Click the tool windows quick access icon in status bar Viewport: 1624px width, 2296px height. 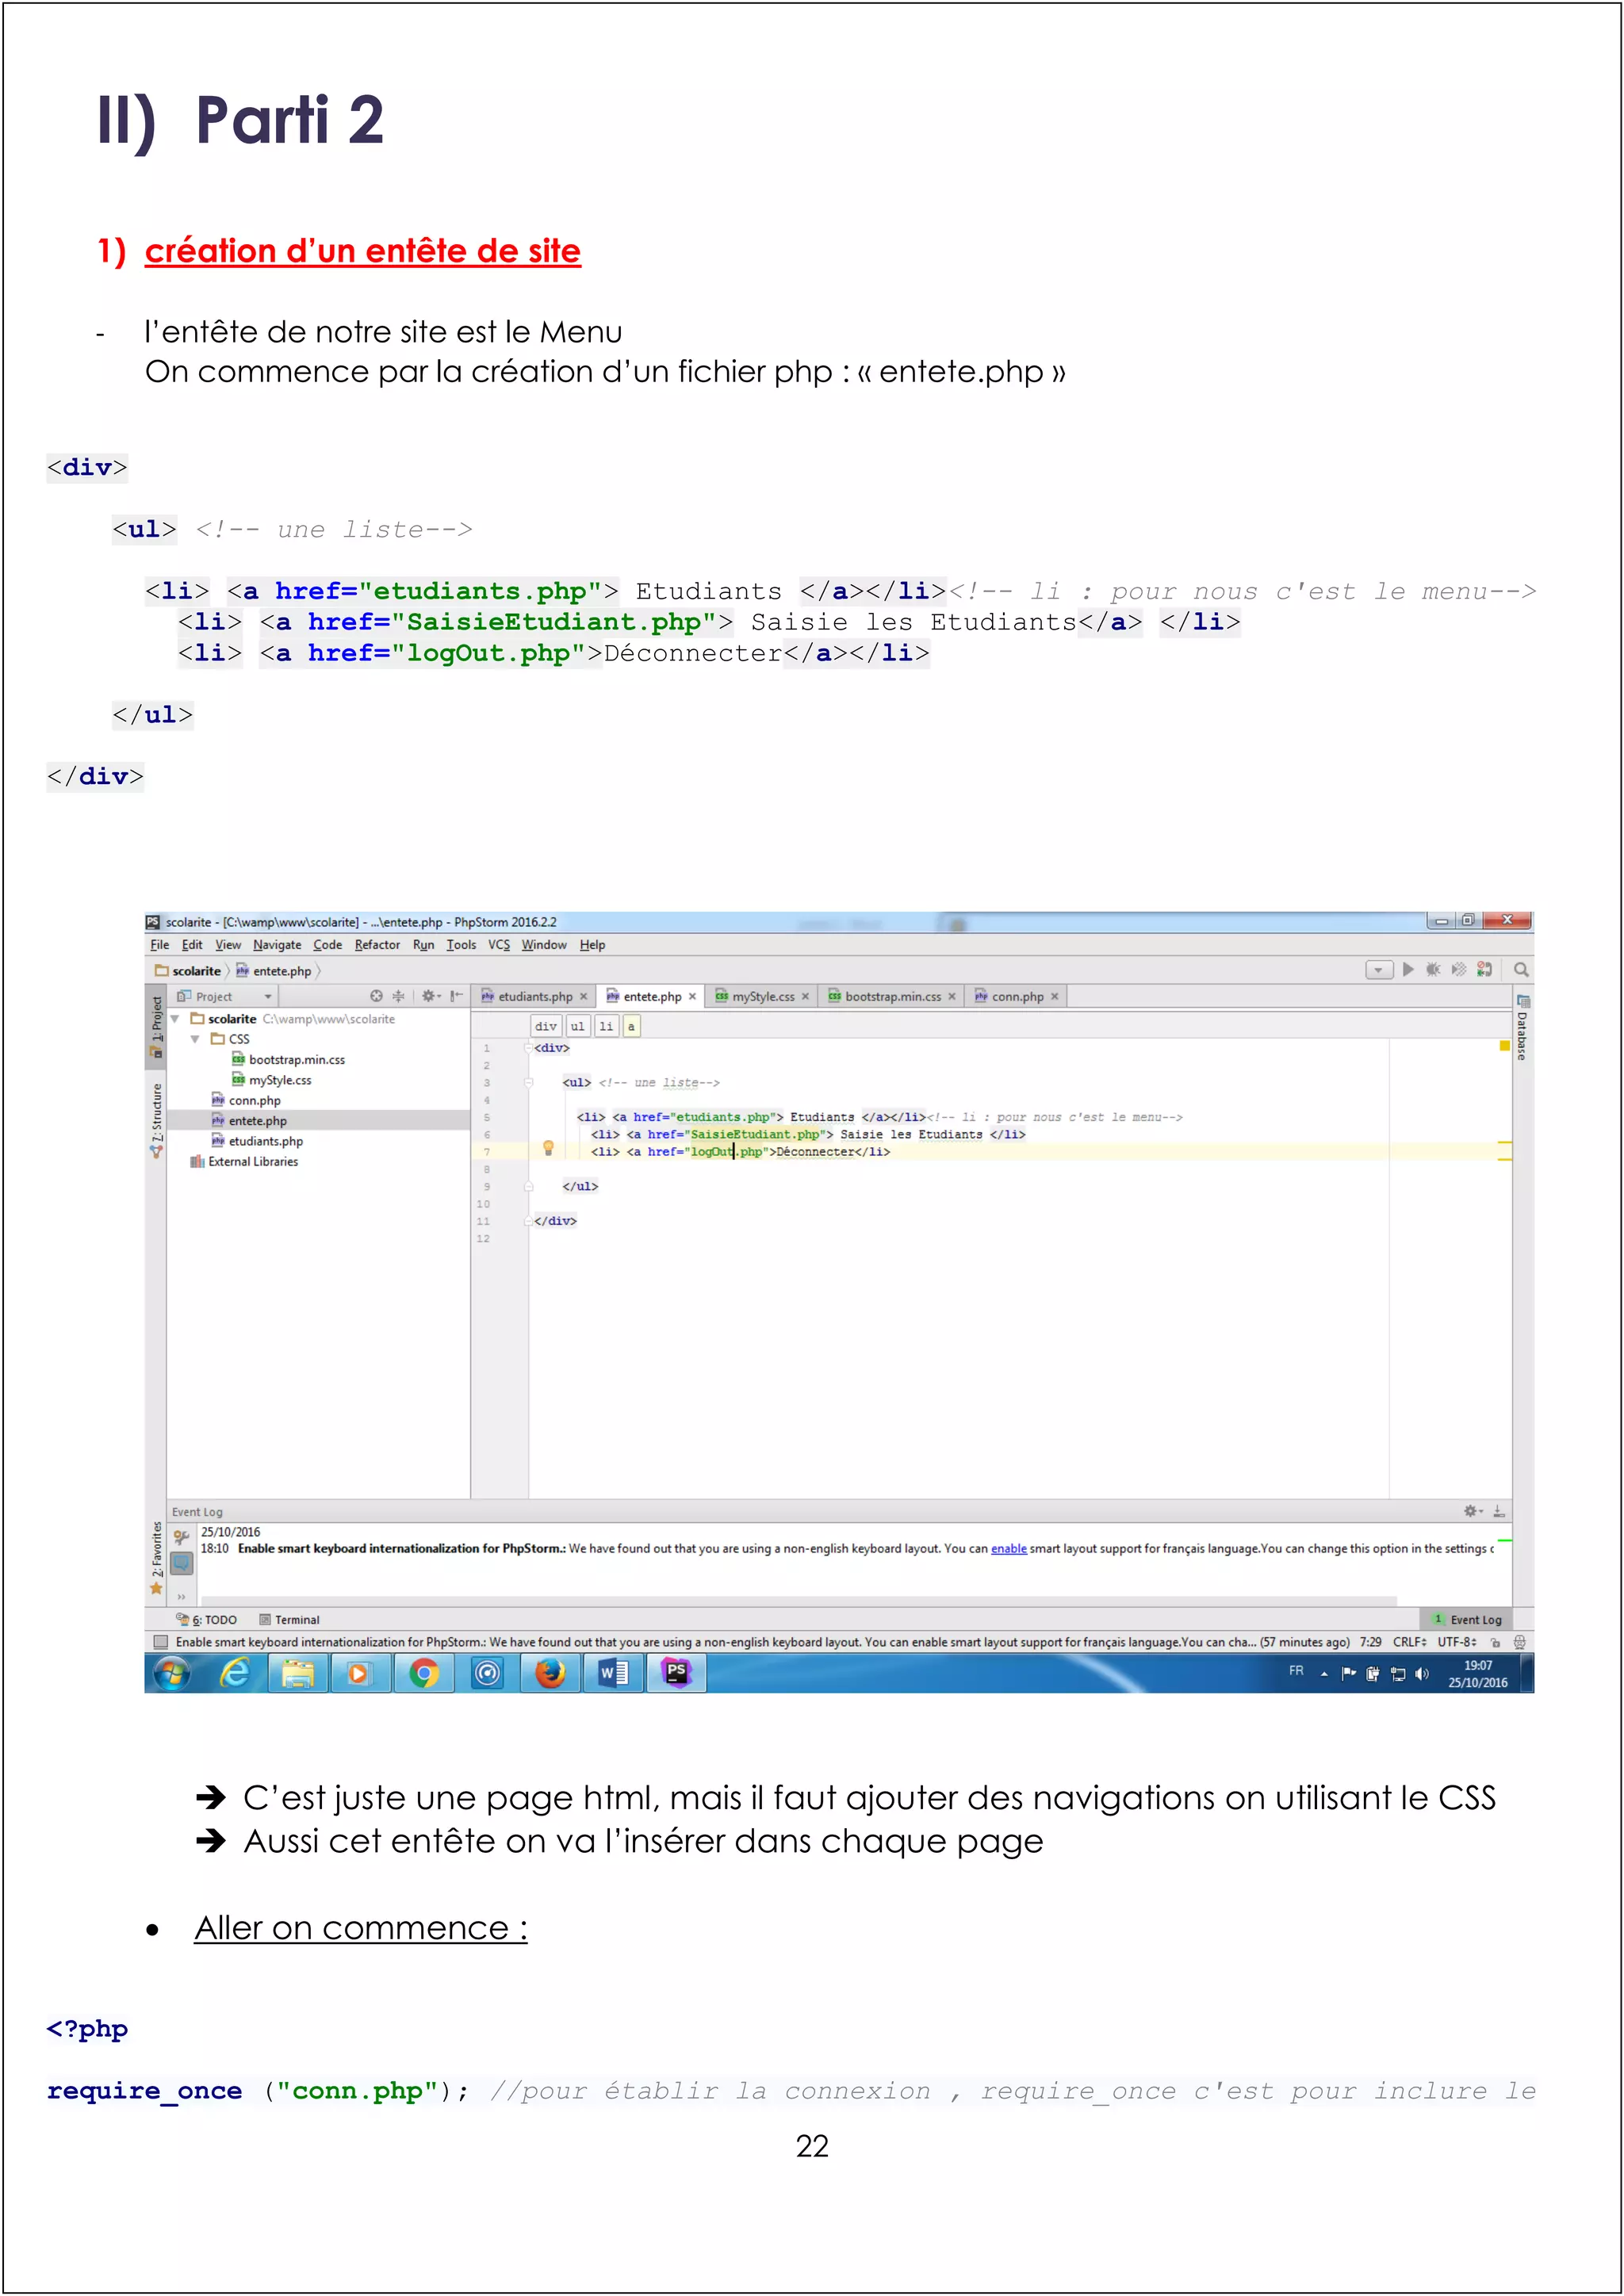[160, 1642]
